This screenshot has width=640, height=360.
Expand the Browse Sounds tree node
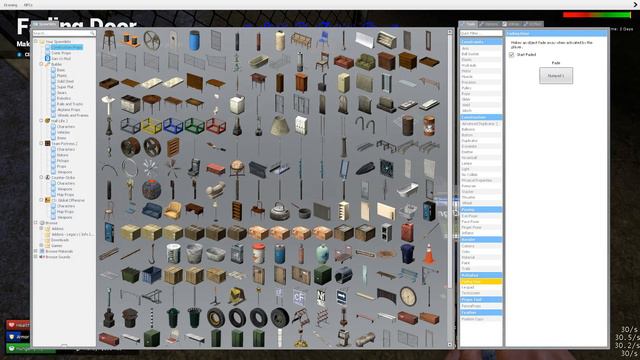(36, 257)
